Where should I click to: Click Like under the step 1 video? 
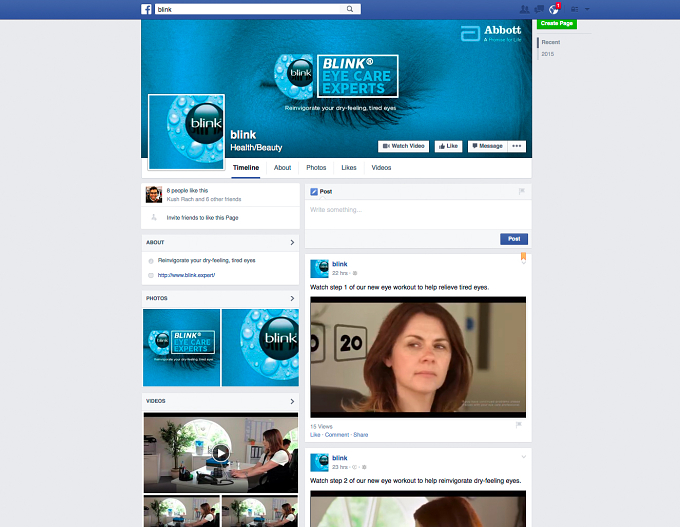point(315,435)
